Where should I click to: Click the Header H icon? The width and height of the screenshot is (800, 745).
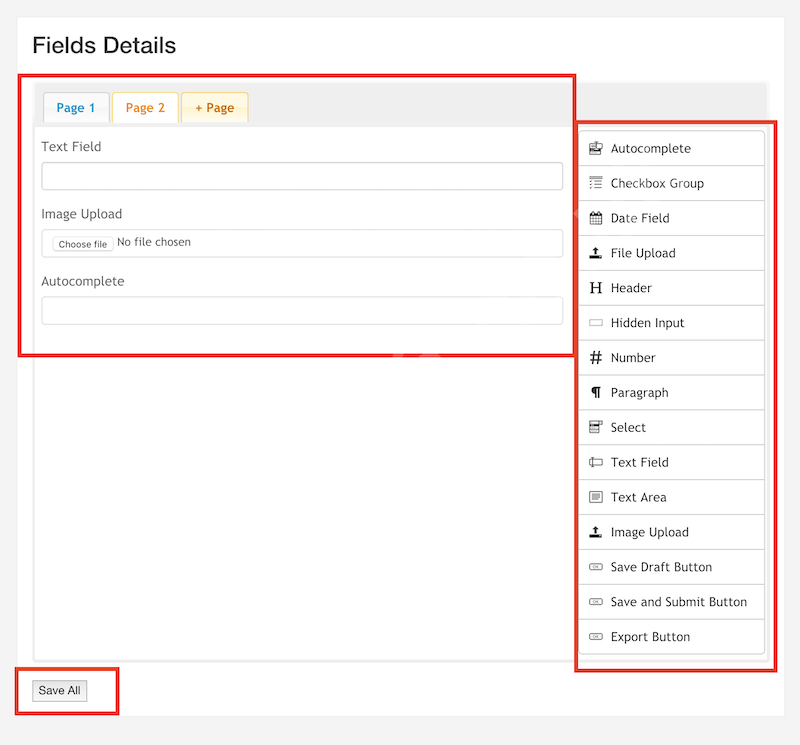point(595,288)
